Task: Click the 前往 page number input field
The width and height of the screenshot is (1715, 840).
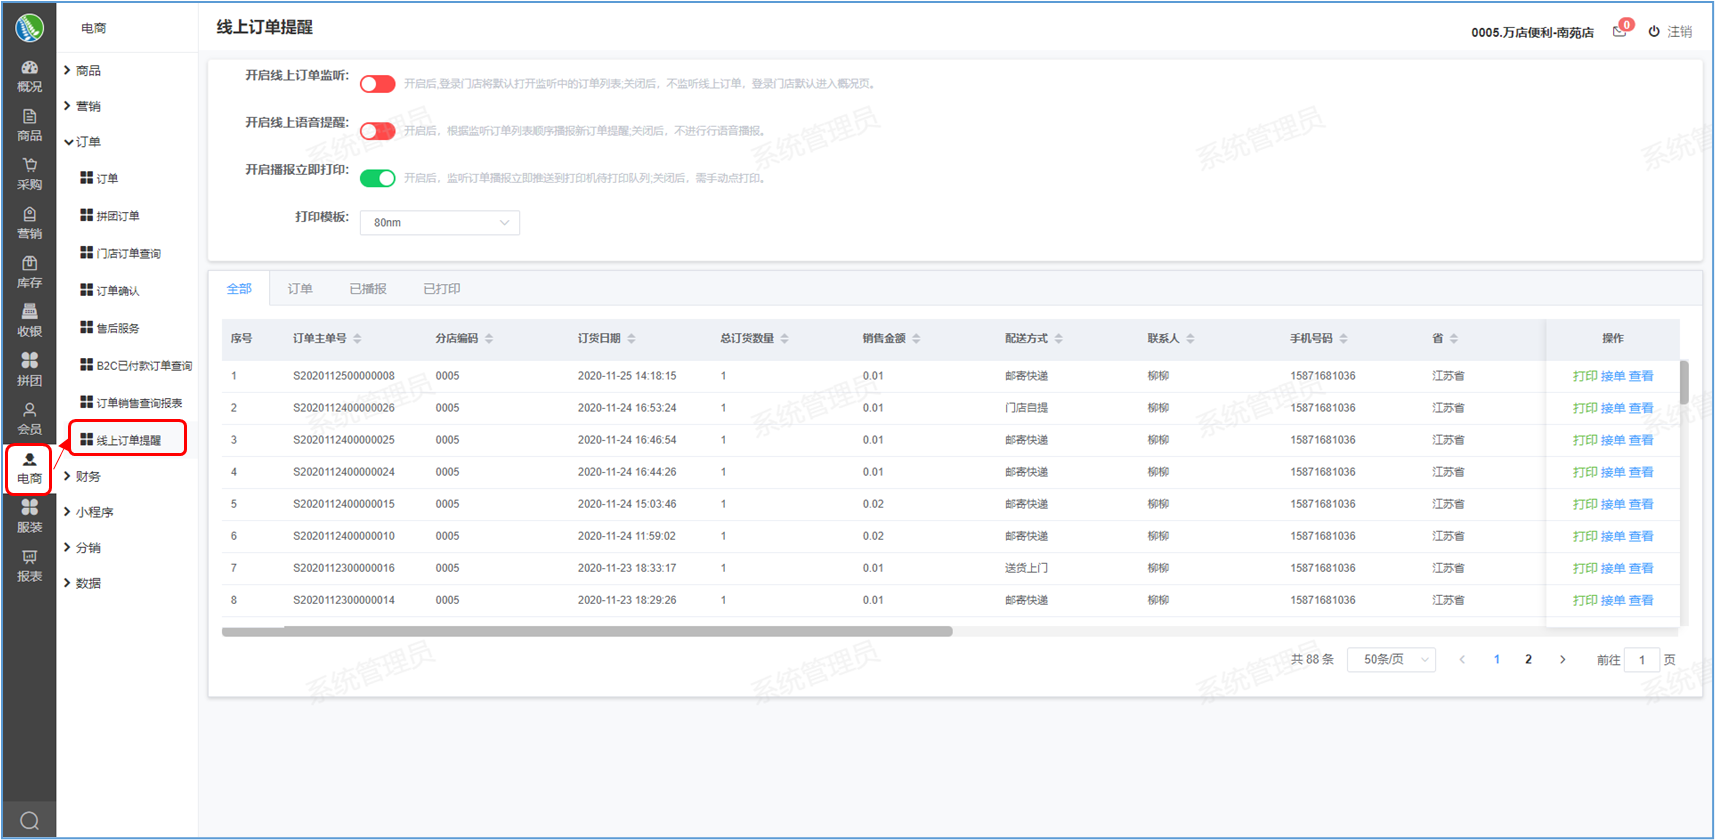Action: point(1642,660)
